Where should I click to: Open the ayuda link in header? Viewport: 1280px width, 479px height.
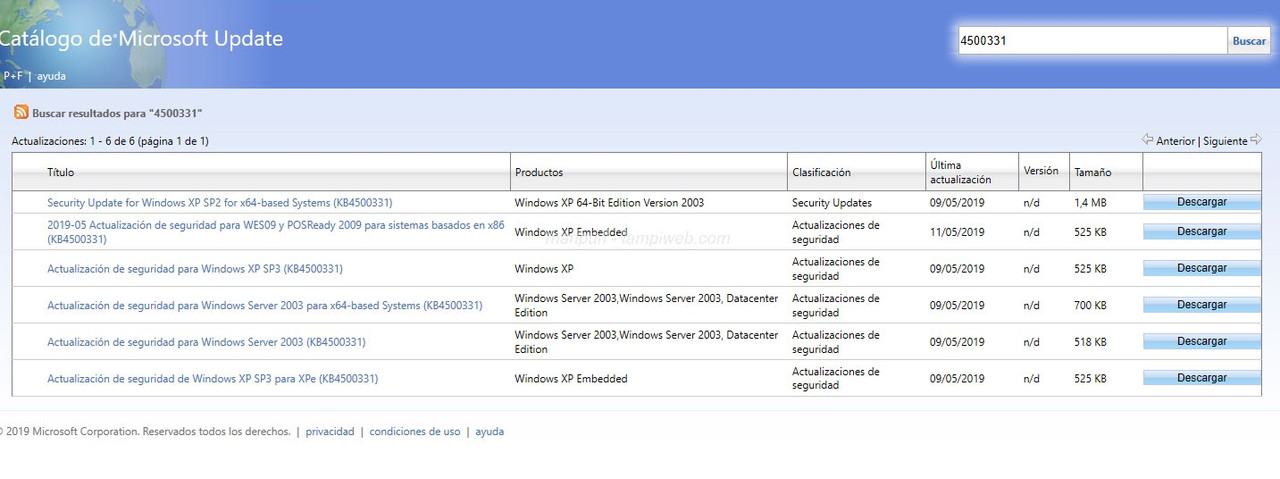click(x=51, y=76)
